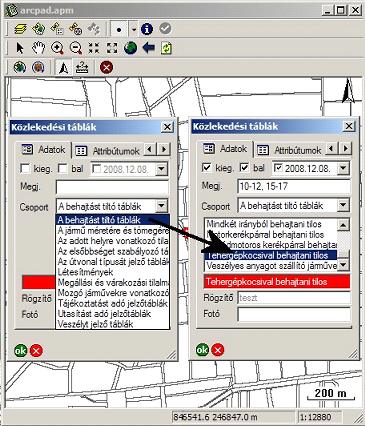Choose Mozgó járművekre vonatkozó option
This screenshot has height=426, width=365.
coord(113,293)
